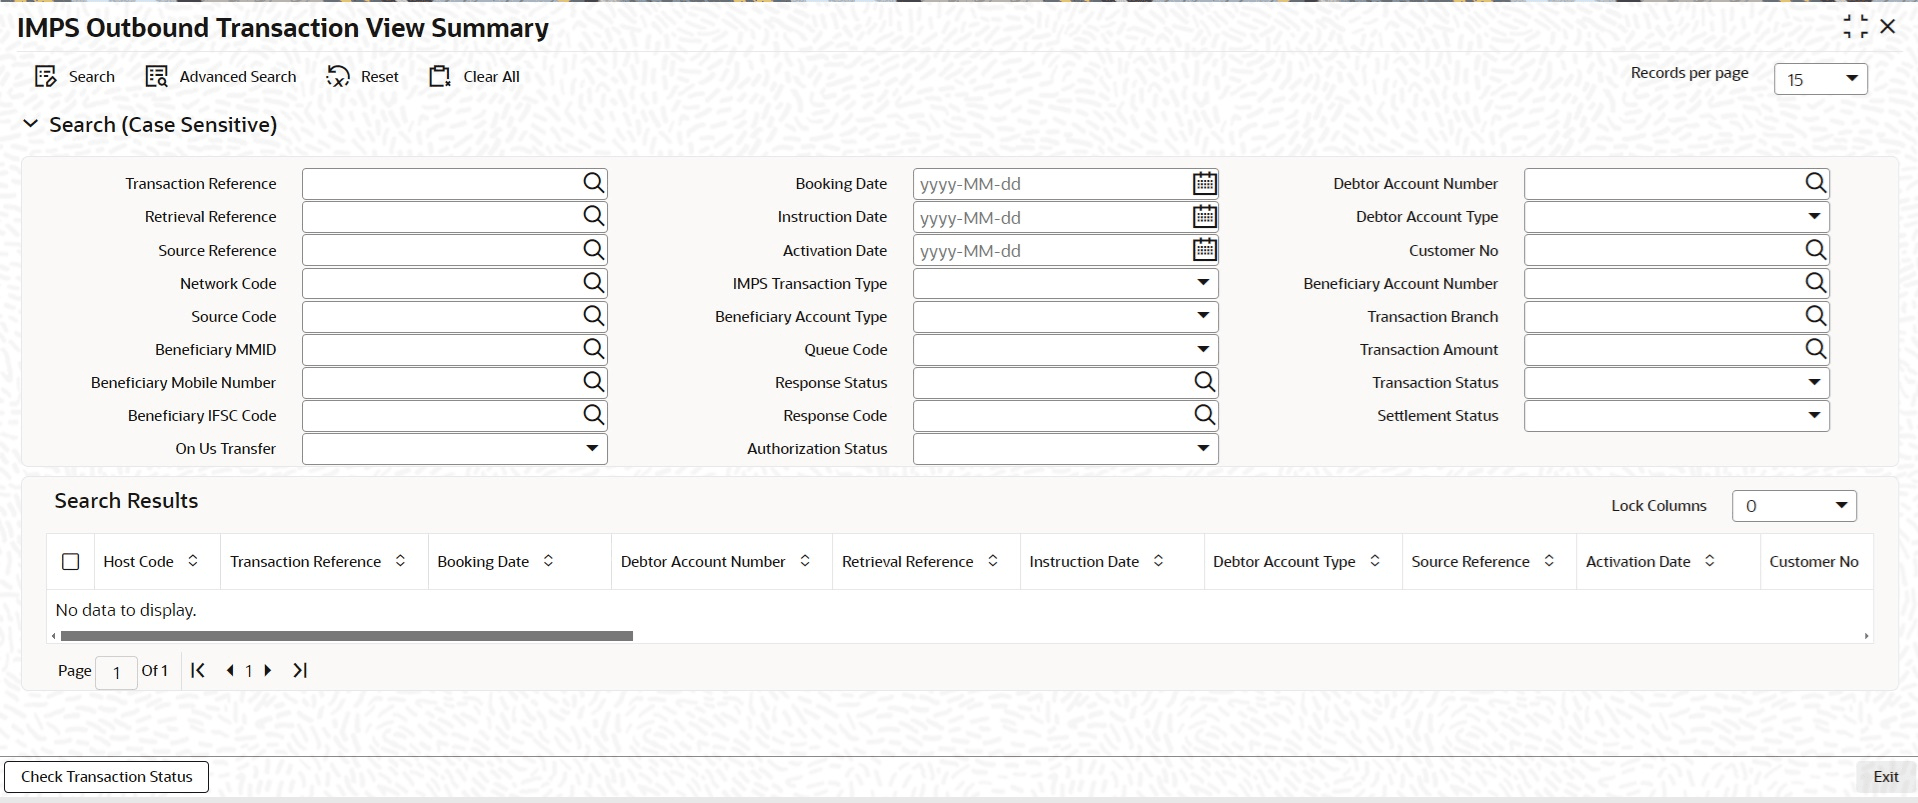Open lookup for Transaction Reference field

pyautogui.click(x=594, y=183)
